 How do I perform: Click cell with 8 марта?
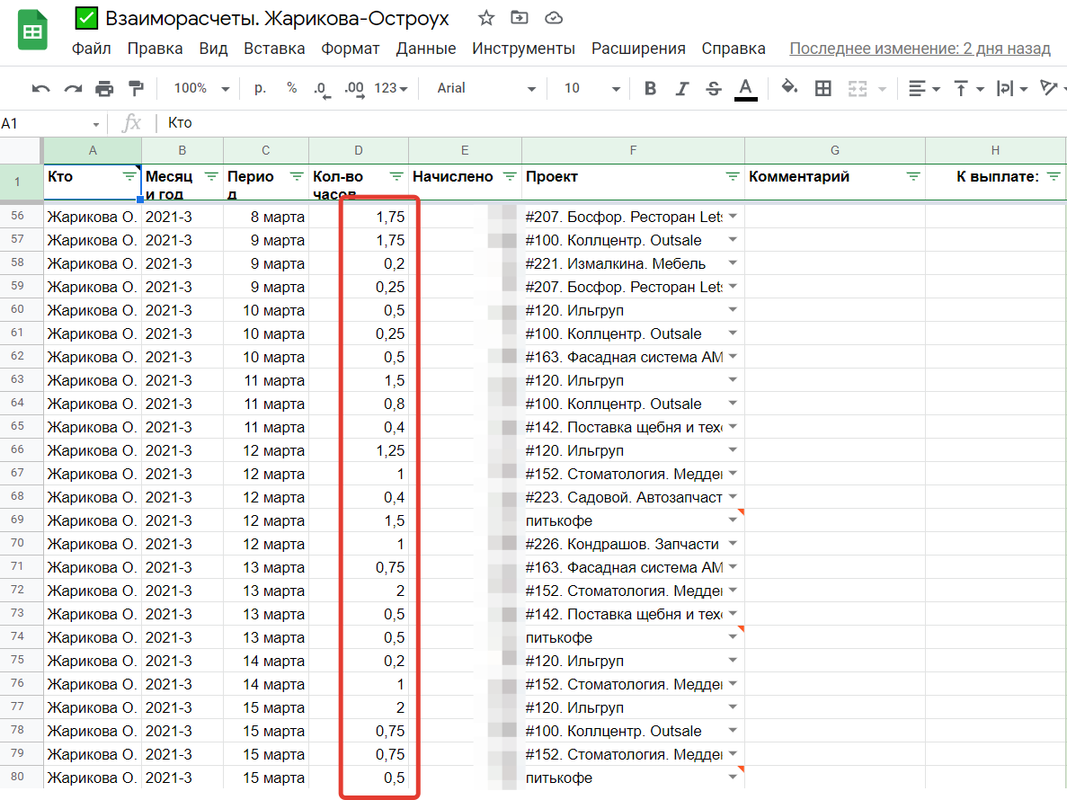266,217
